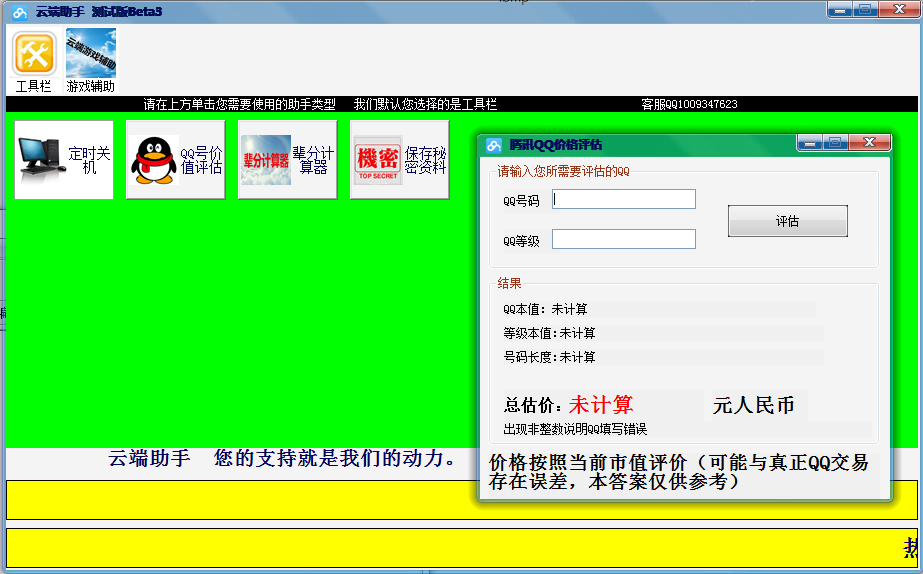Image resolution: width=923 pixels, height=574 pixels.
Task: Open the 辈分计算器 calculator tool
Action: (x=287, y=160)
